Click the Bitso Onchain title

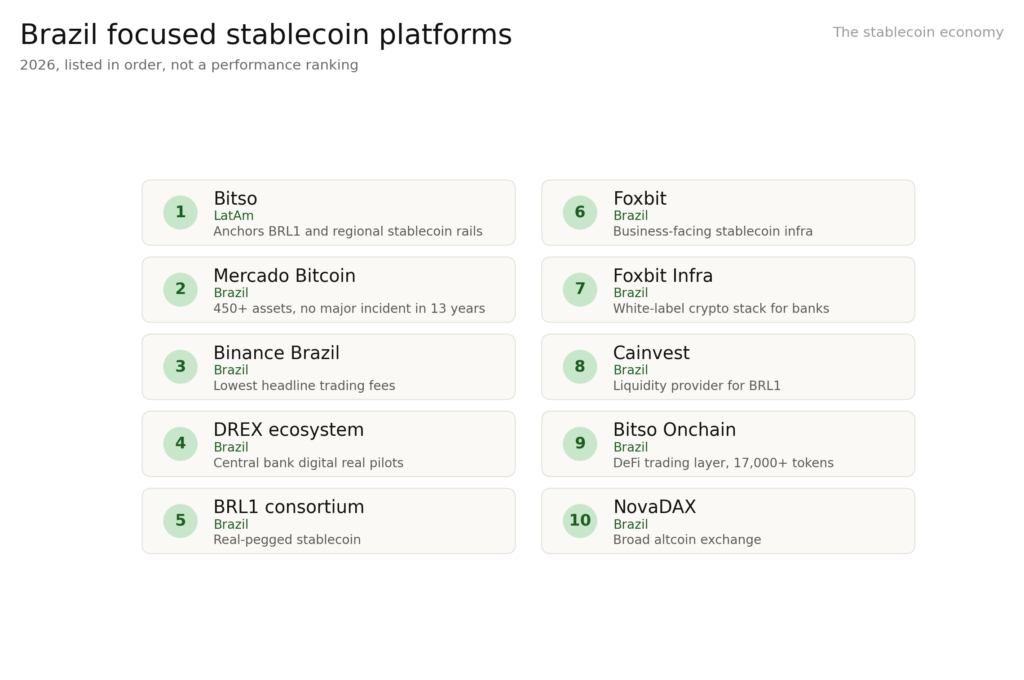[675, 430]
